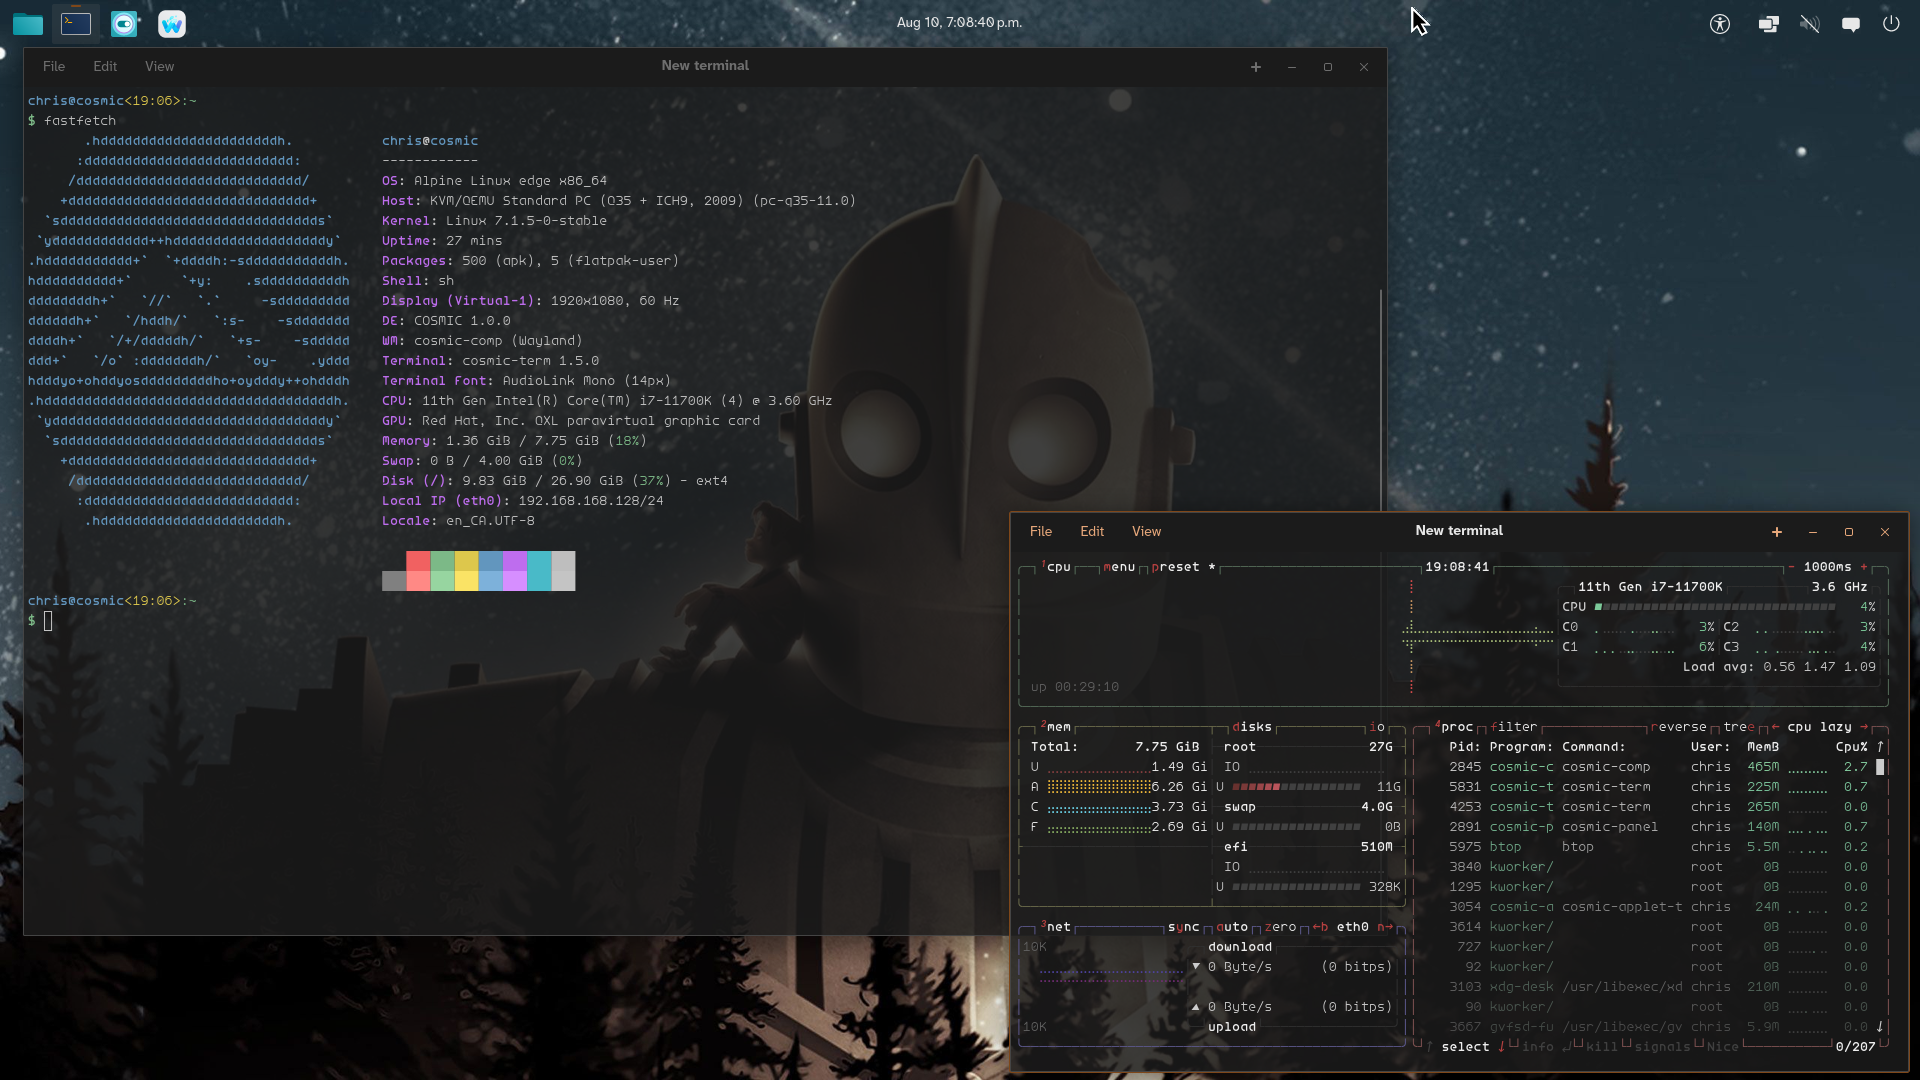Decrease btop update interval with minus
This screenshot has height=1080, width=1920.
1791,567
